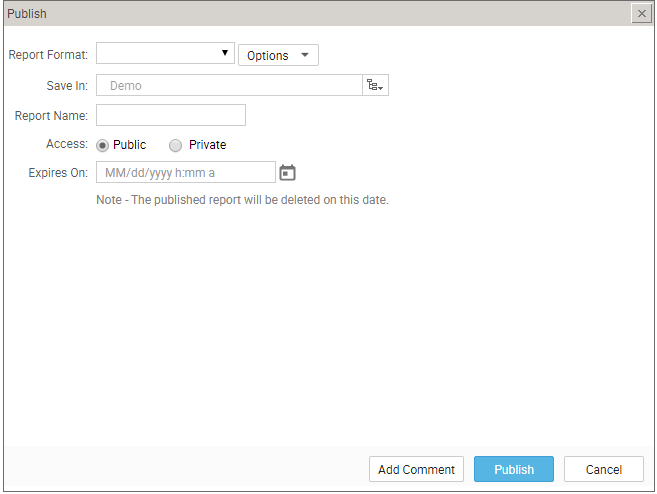Click the small arrow beside the tree icon

point(380,88)
